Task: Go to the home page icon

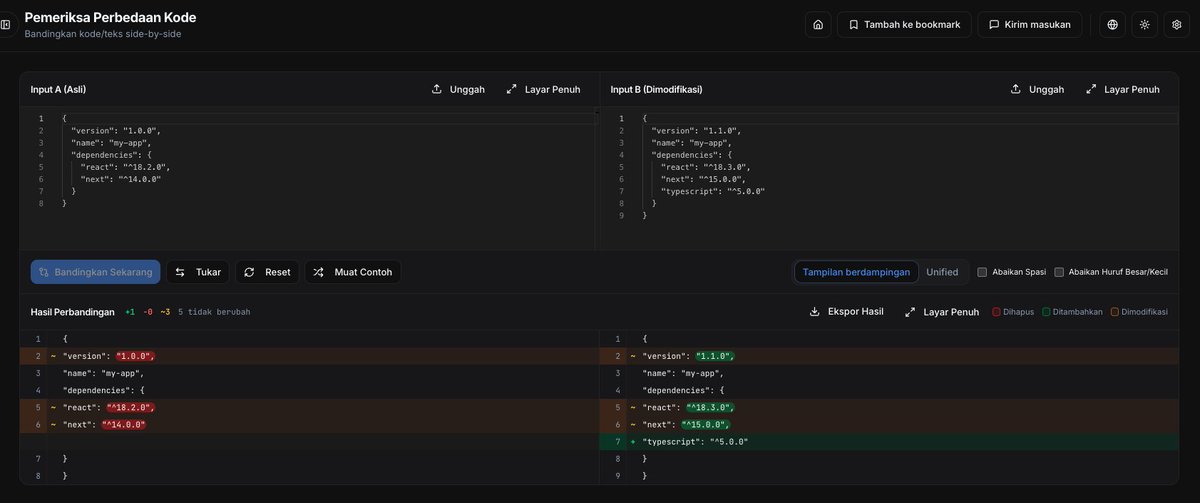Action: coord(818,25)
